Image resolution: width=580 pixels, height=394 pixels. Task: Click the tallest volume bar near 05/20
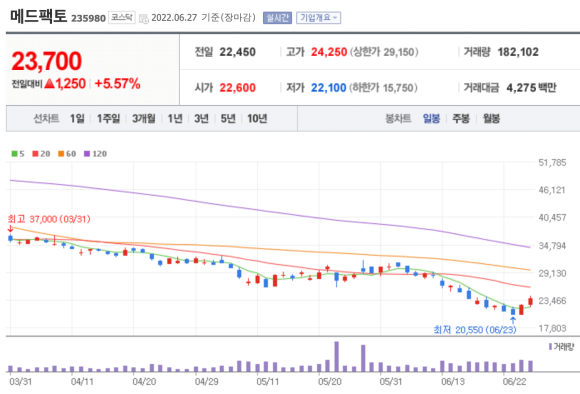point(337,357)
